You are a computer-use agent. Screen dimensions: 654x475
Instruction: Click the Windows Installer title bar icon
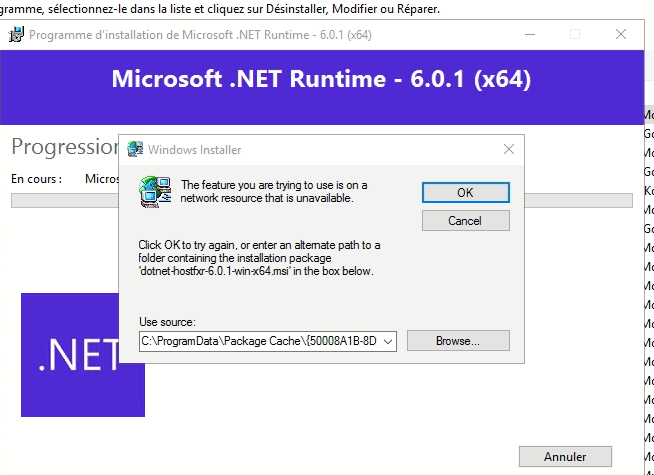(135, 149)
